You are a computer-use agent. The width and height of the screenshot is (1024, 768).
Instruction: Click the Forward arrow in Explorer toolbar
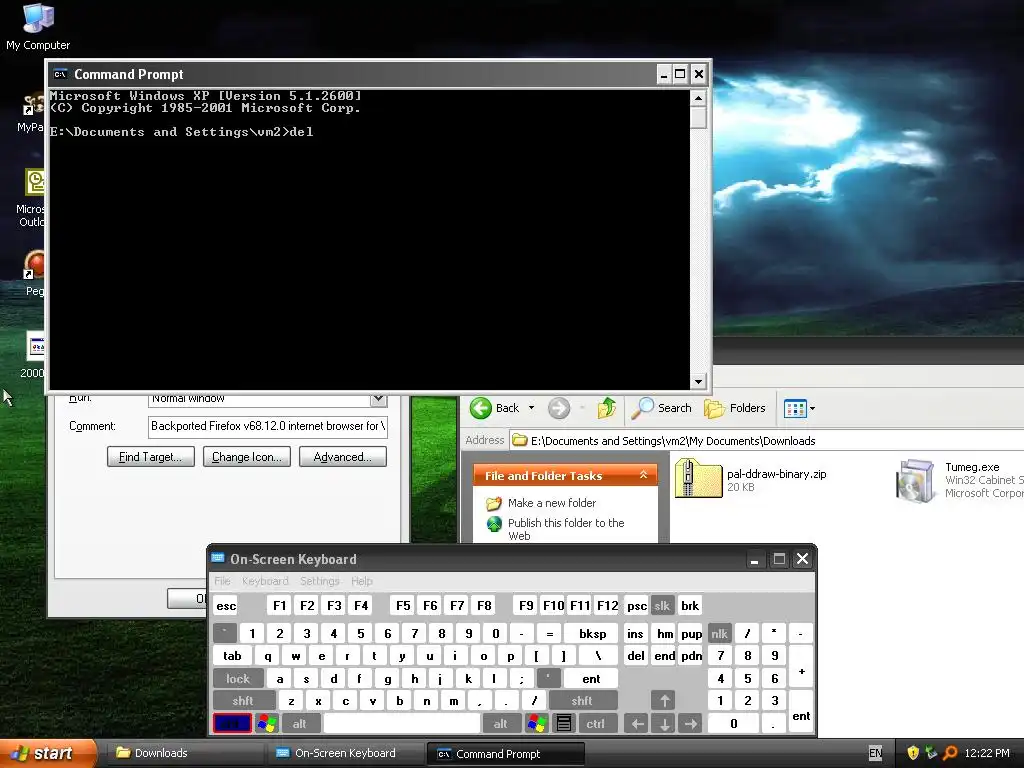[558, 408]
